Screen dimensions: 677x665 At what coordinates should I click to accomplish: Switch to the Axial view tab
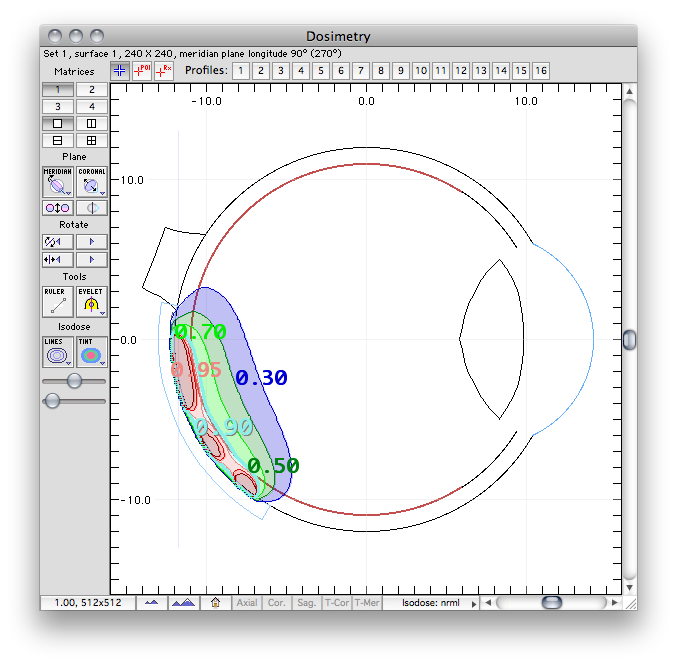[247, 603]
